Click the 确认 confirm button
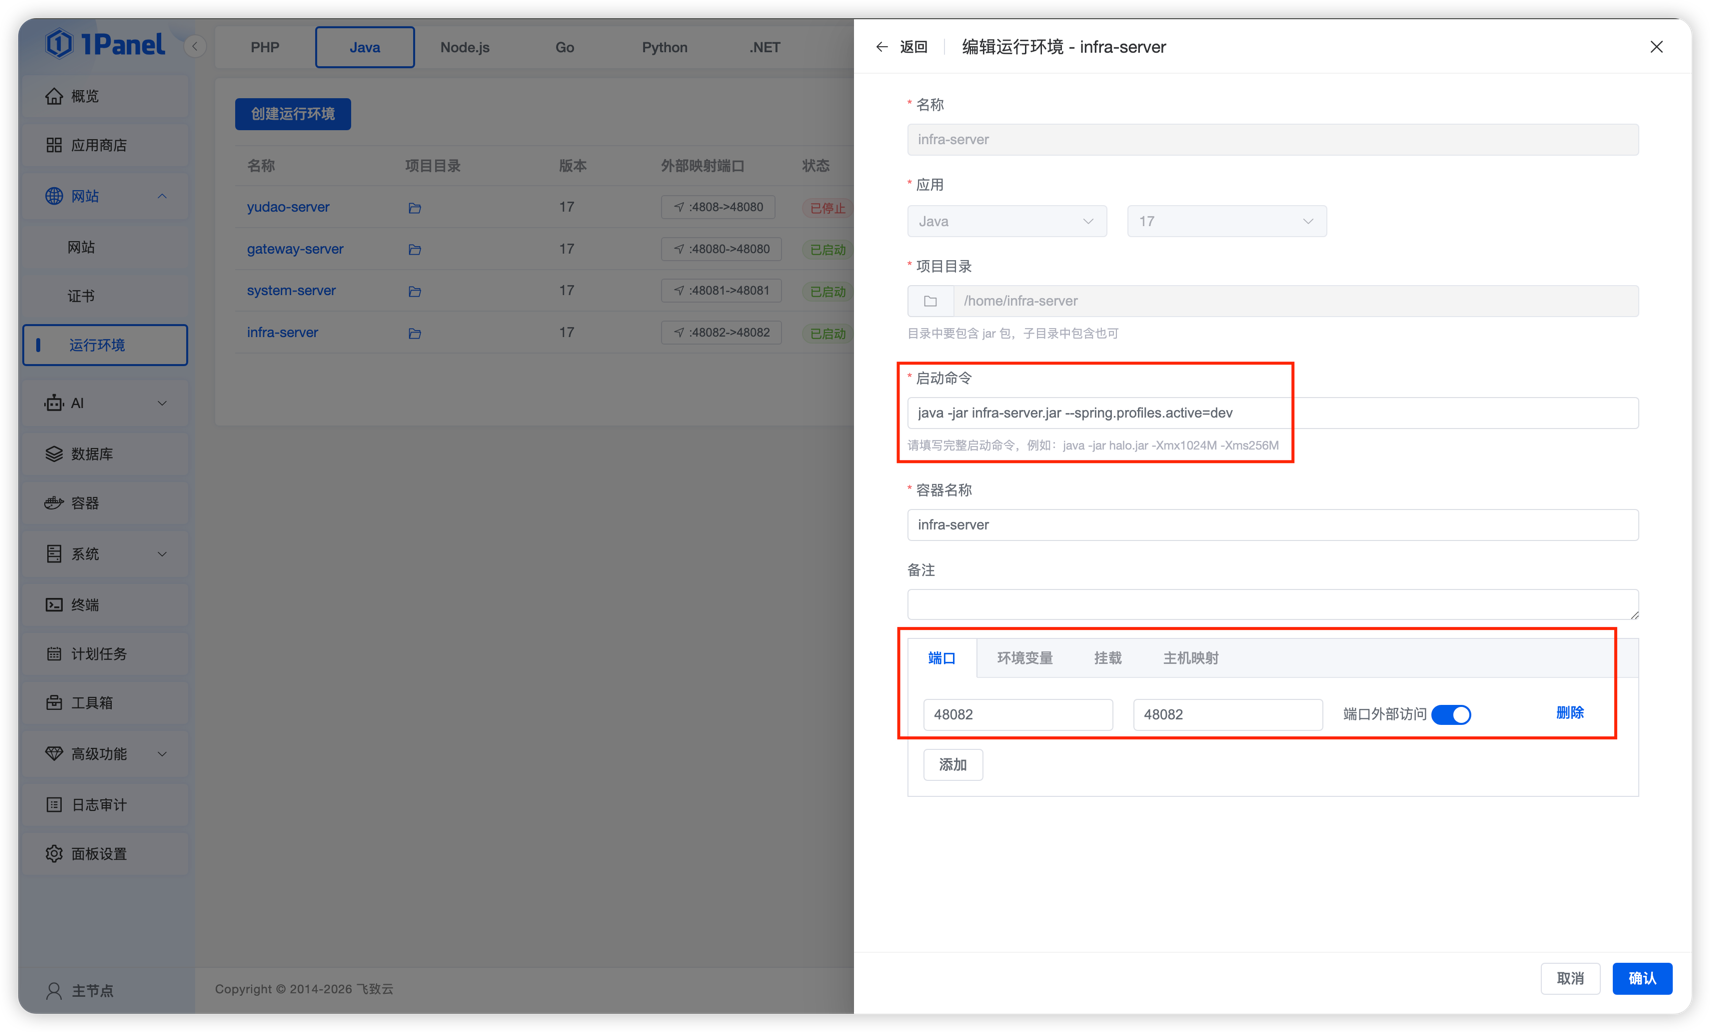1710x1032 pixels. [x=1641, y=978]
